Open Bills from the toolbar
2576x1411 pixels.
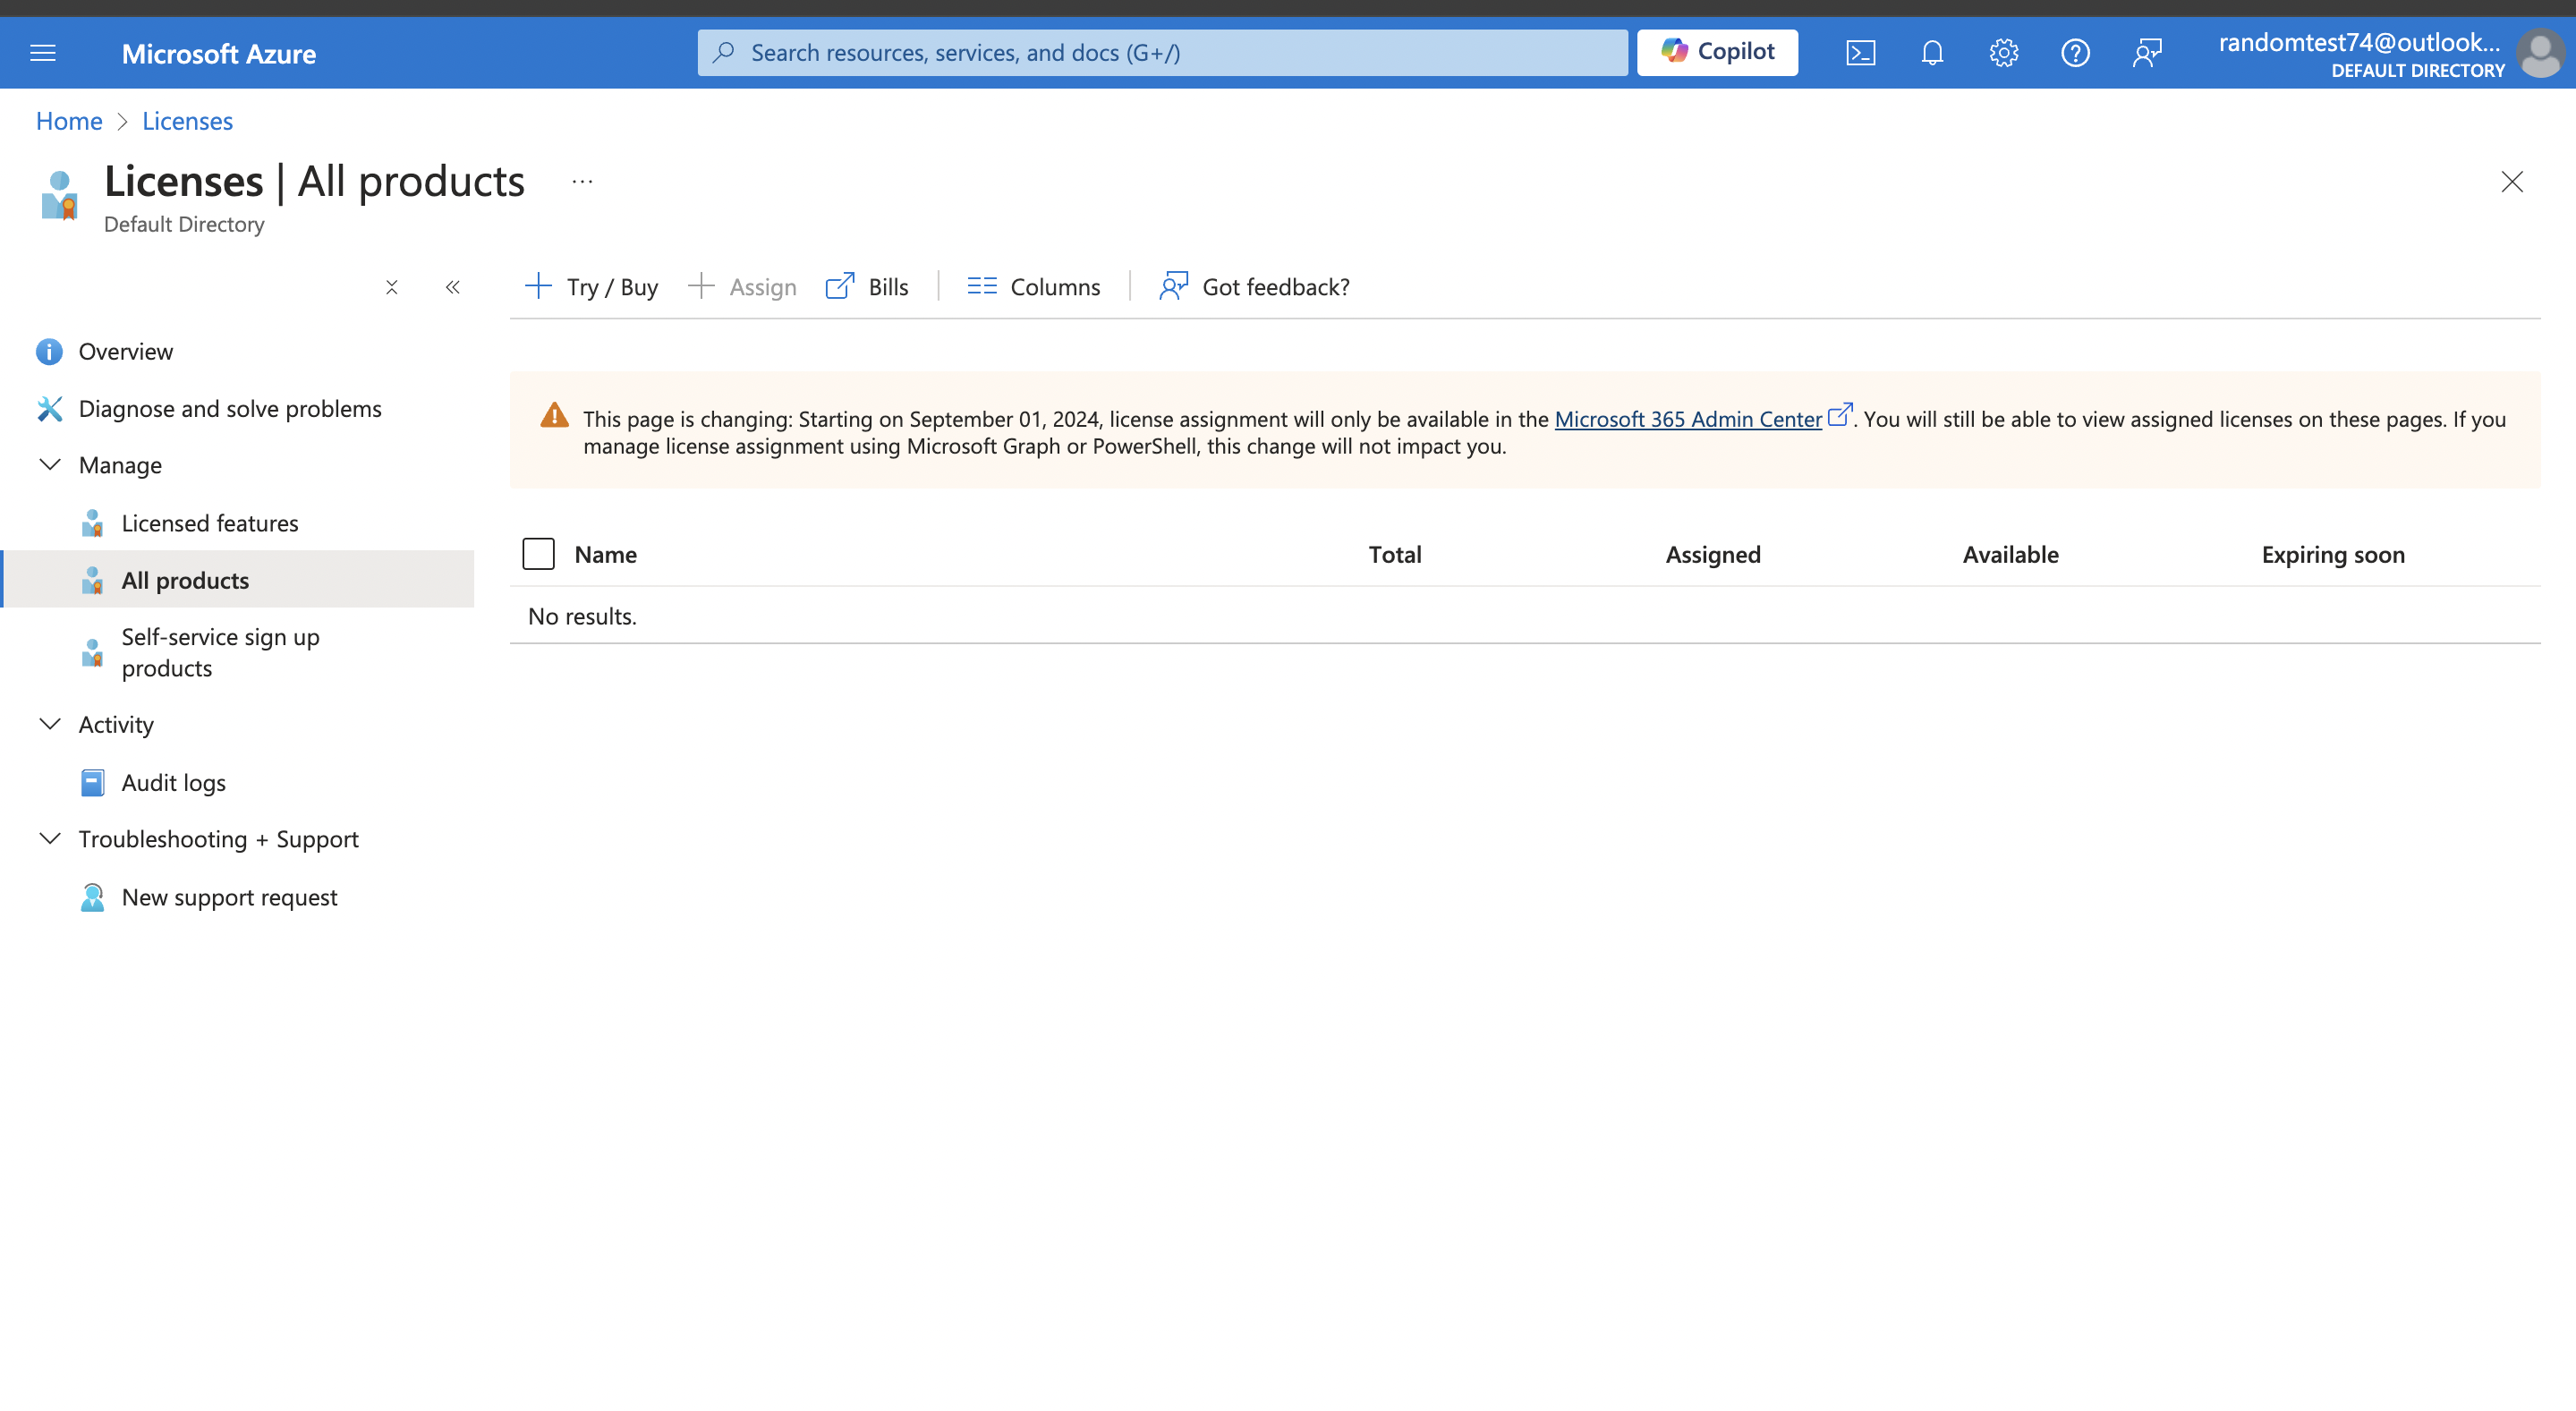pyautogui.click(x=866, y=287)
